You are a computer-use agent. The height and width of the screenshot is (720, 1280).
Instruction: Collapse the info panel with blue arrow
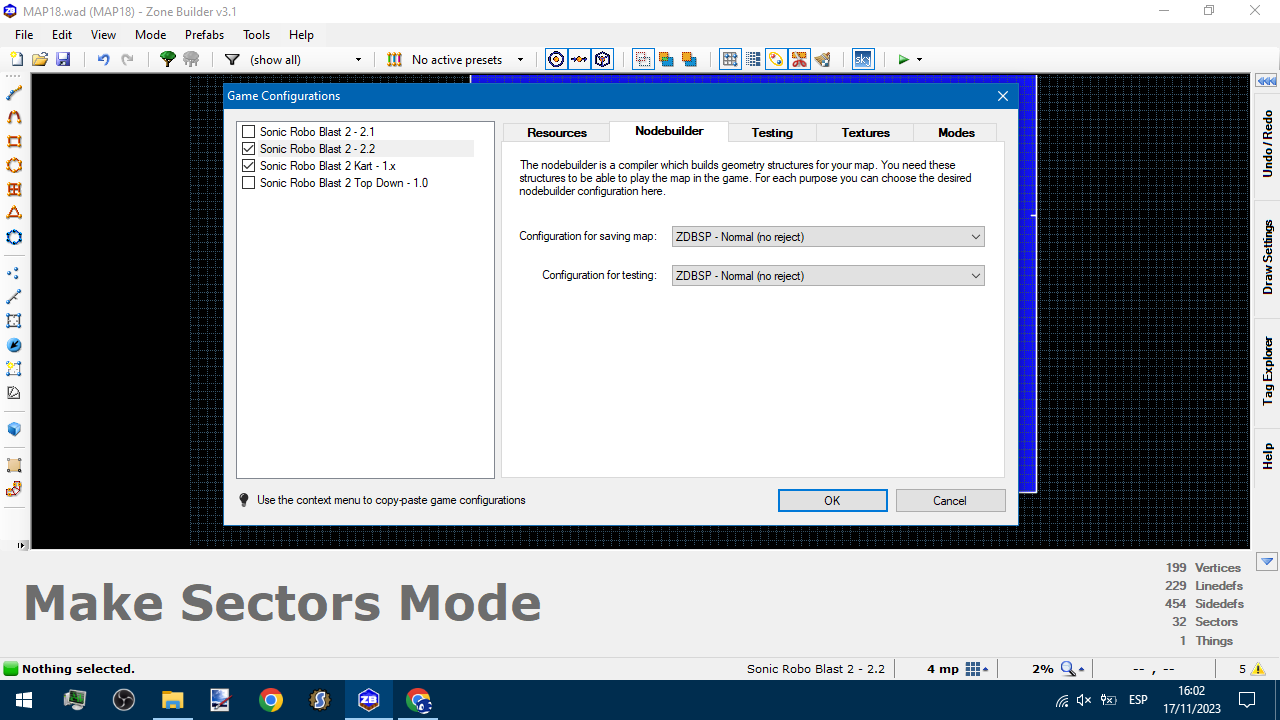1267,562
